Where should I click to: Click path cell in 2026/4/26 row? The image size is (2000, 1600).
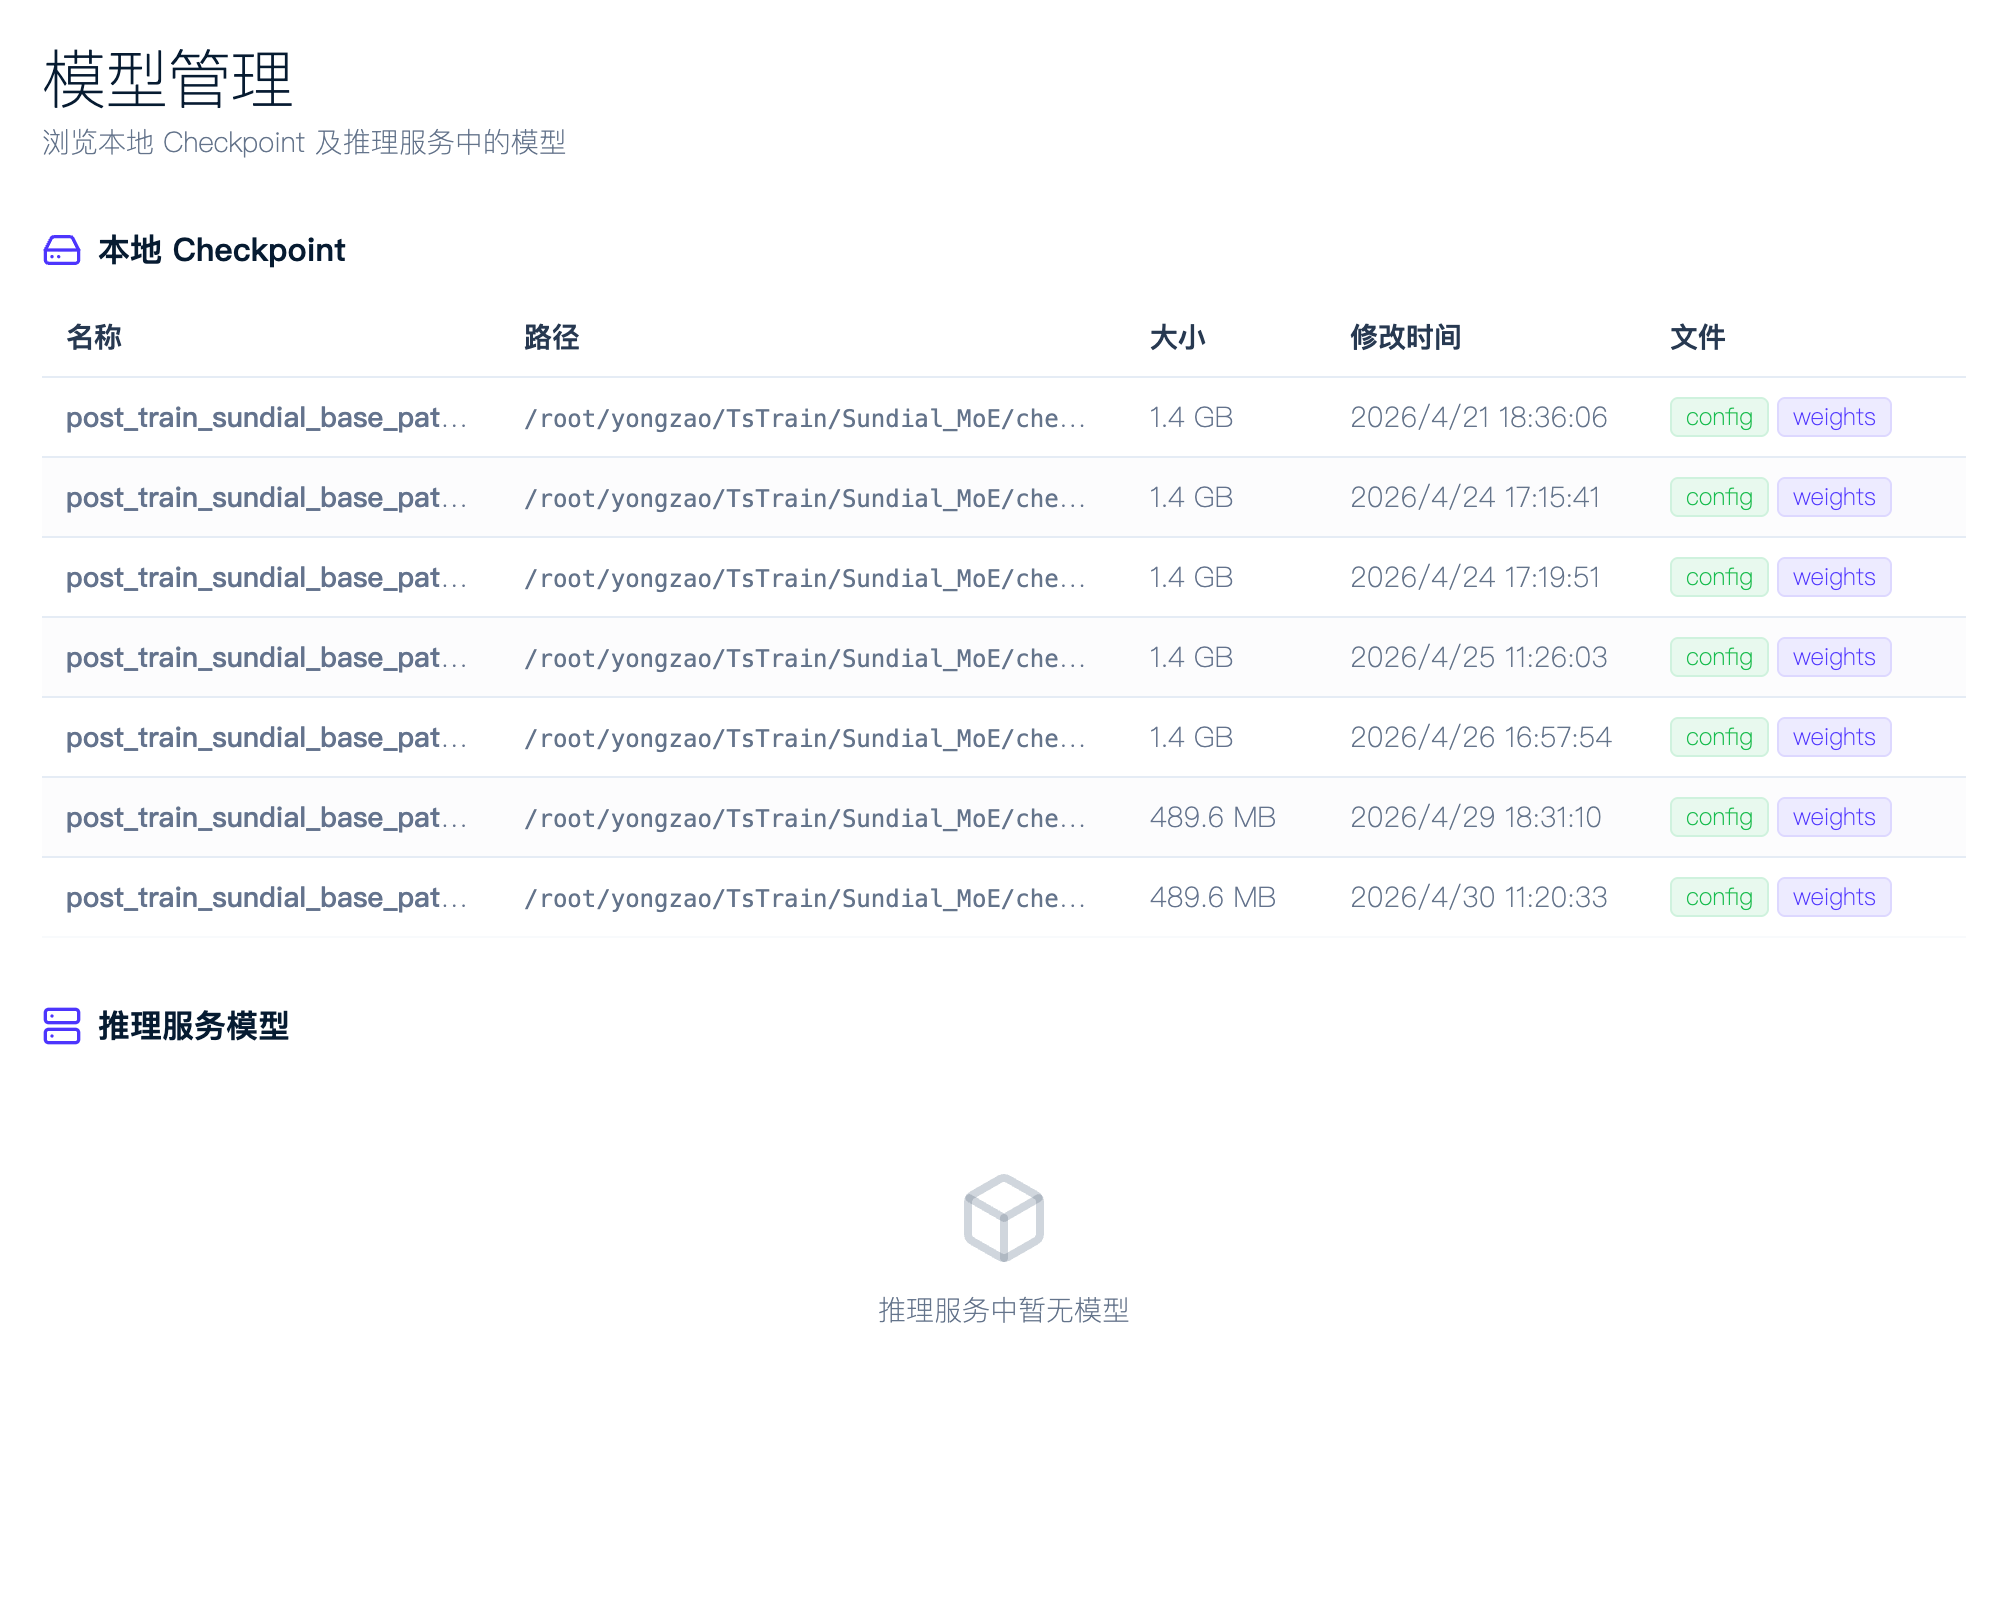tap(805, 738)
